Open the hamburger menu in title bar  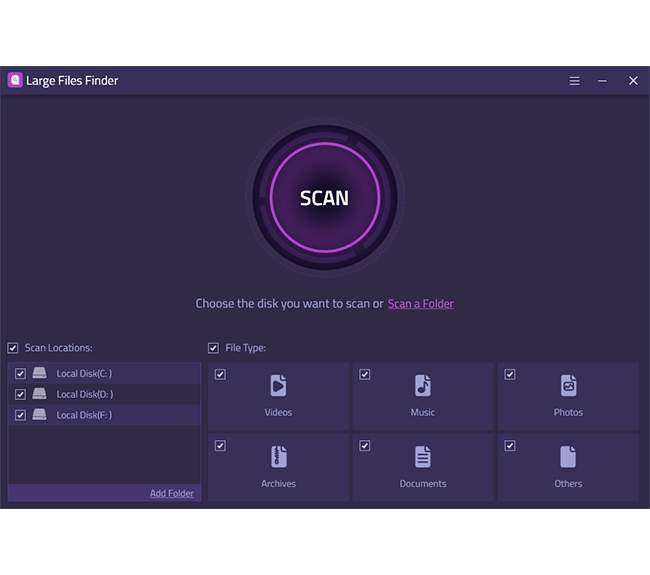point(574,81)
